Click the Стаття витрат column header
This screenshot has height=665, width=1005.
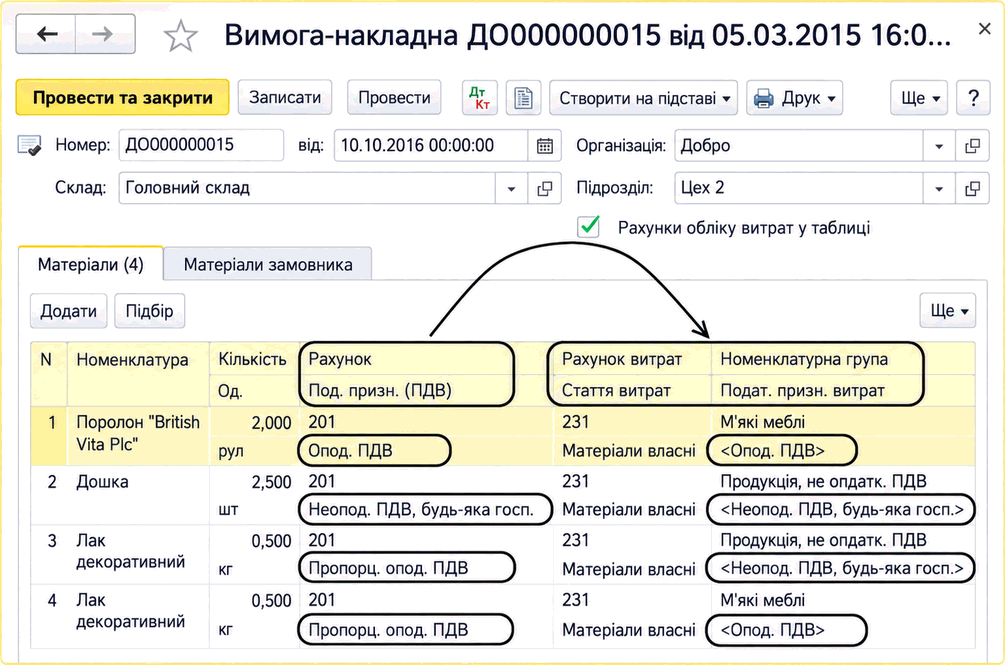(x=631, y=390)
